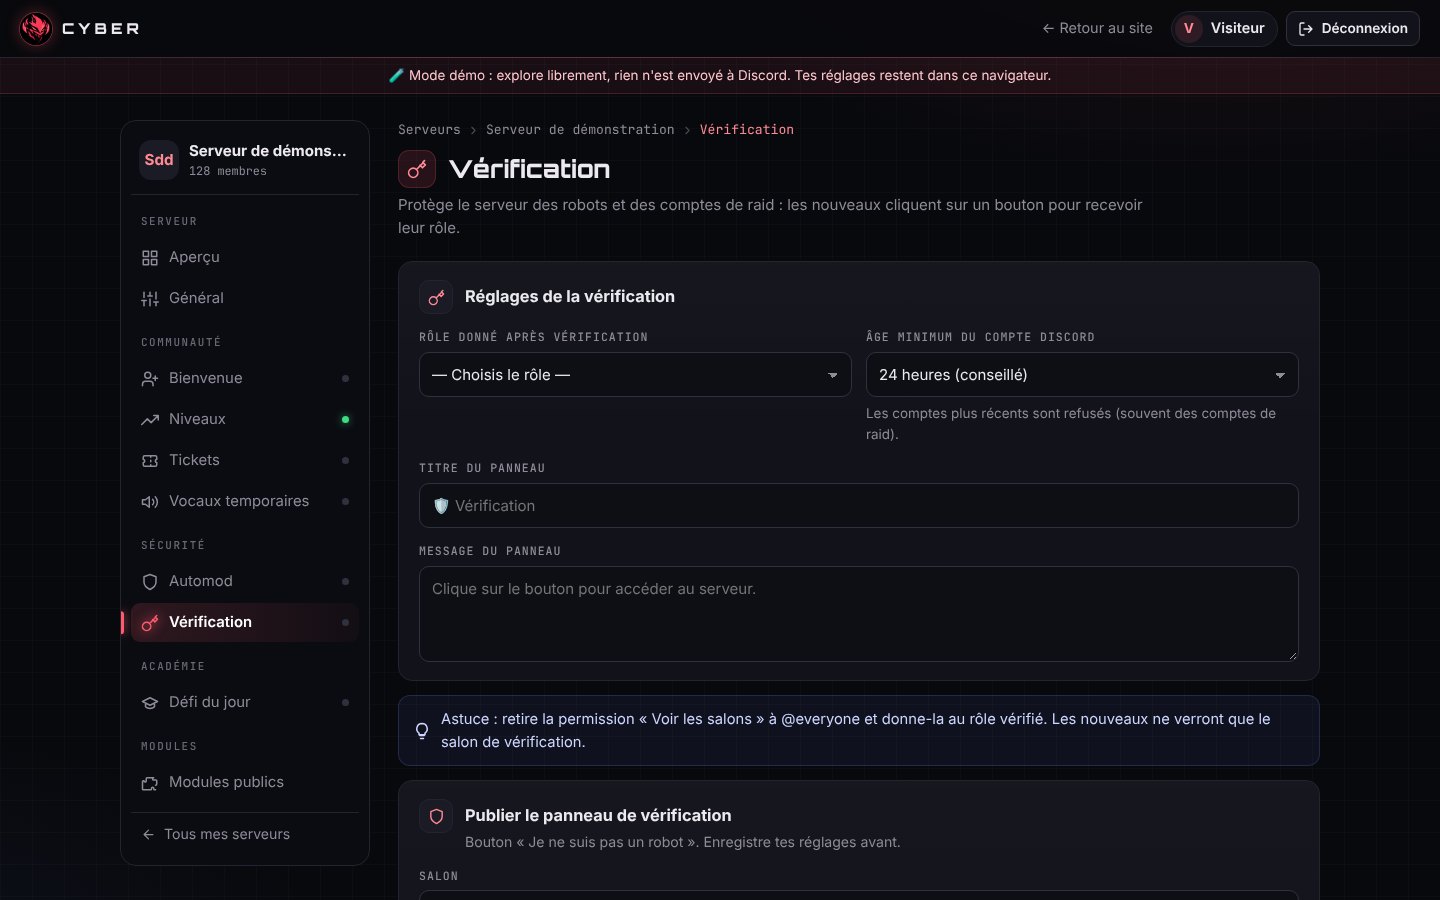Screen dimensions: 1440x900
Task: Click the '128 membres' text
Action: pos(228,172)
